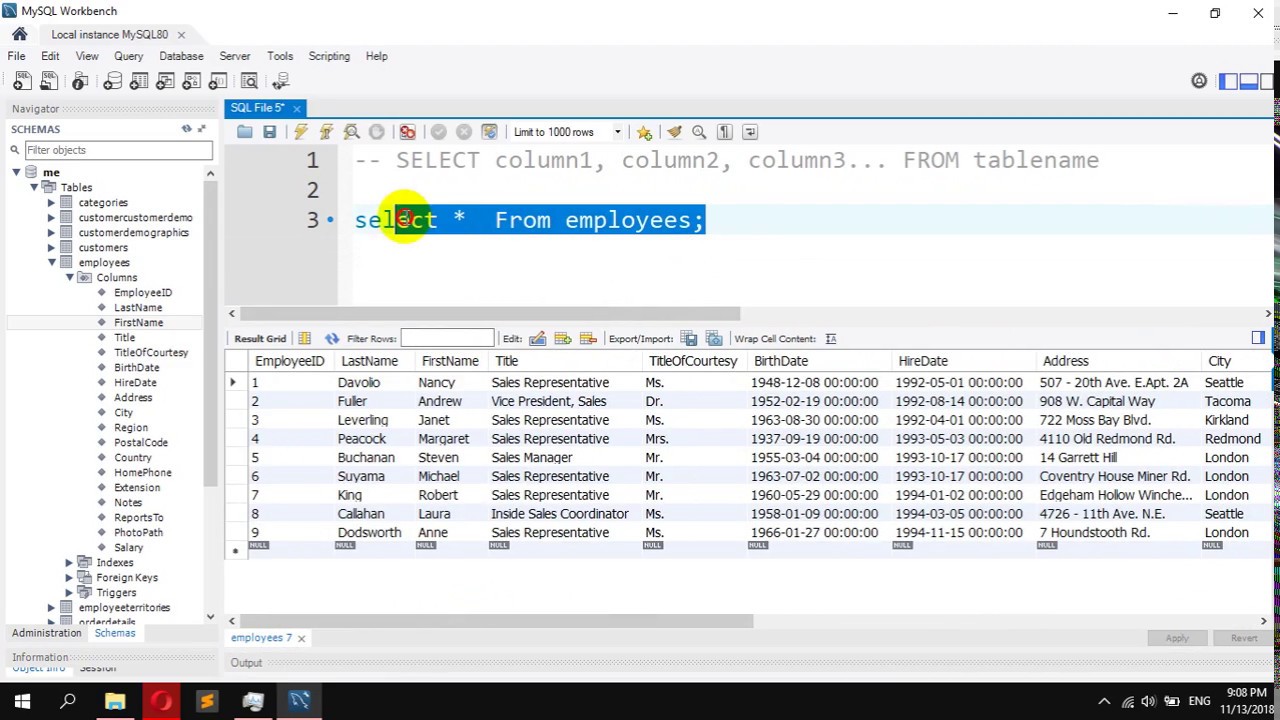This screenshot has height=720, width=1280.
Task: Create a new view icon
Action: pos(165,81)
